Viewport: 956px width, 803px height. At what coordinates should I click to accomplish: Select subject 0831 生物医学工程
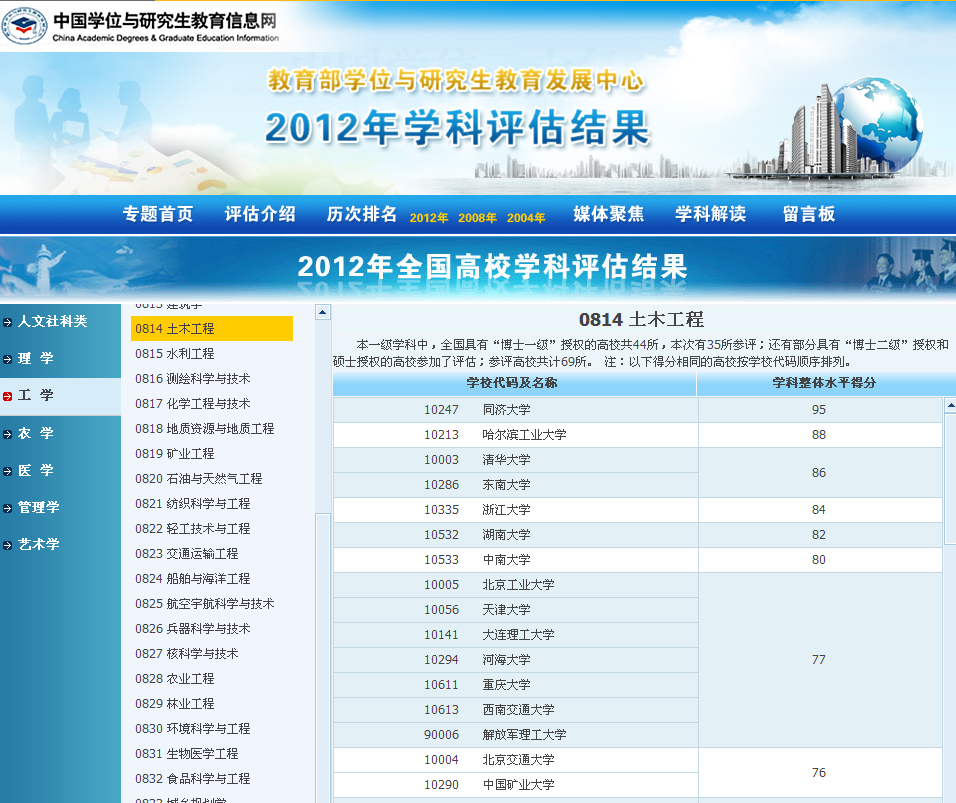[187, 754]
